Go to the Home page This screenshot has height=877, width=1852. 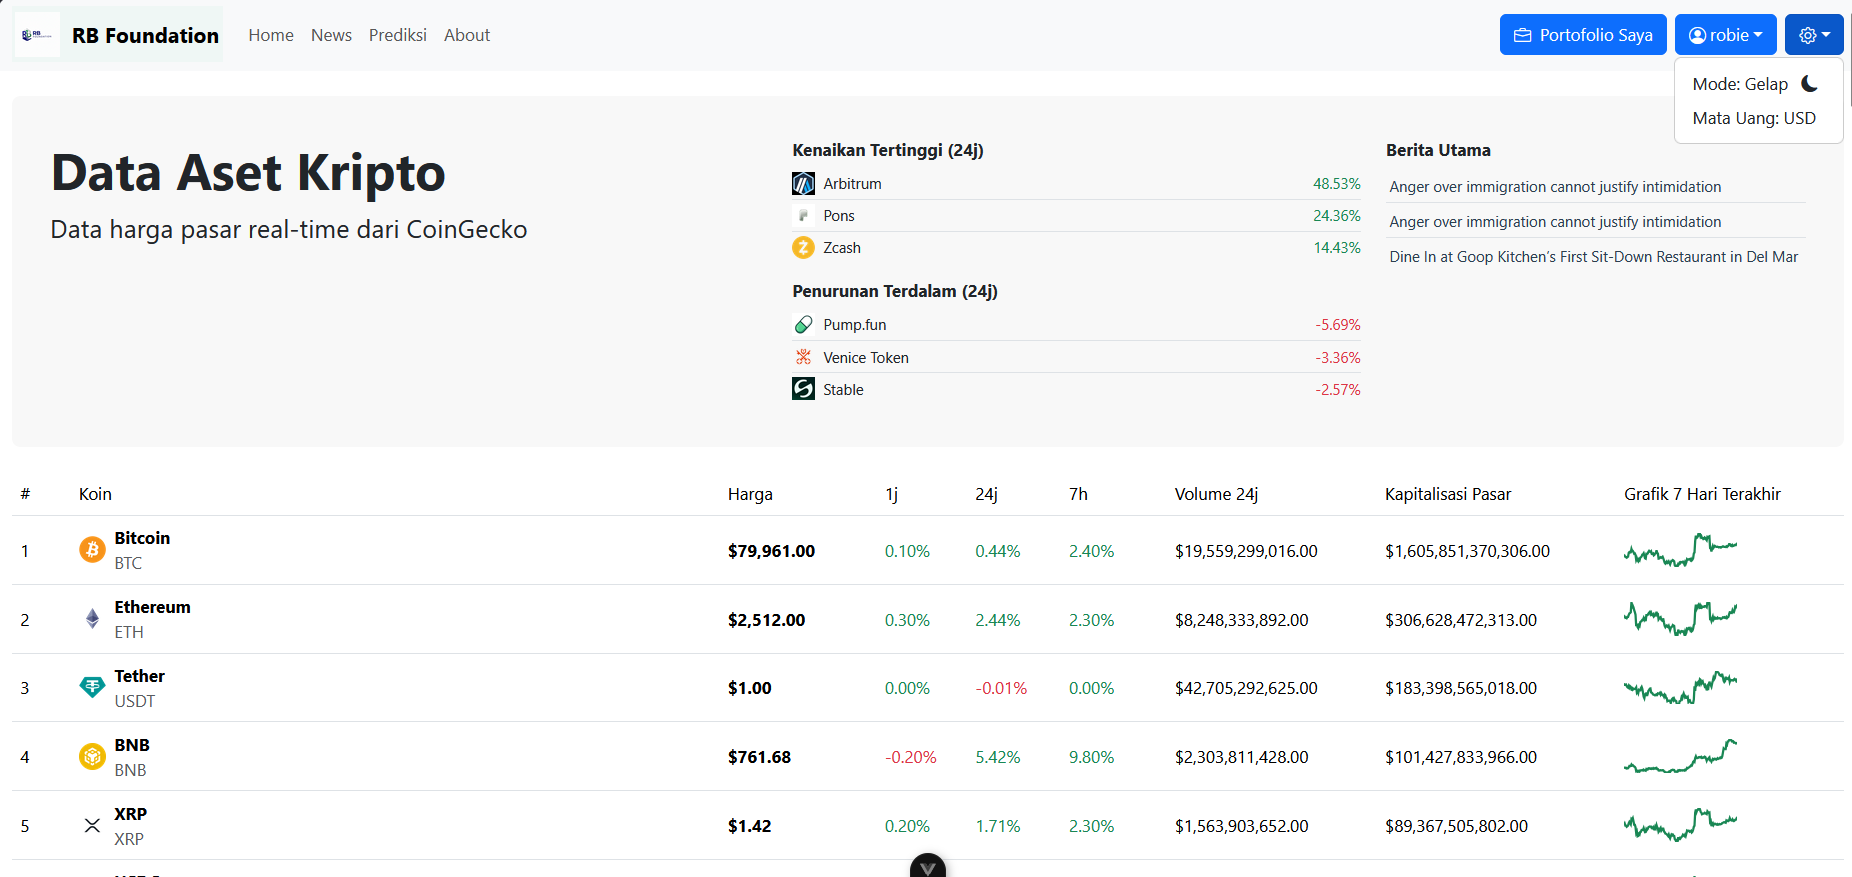(271, 35)
